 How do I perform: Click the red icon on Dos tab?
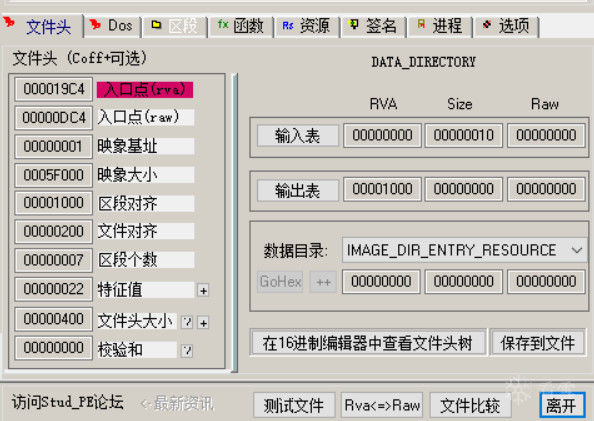coord(95,25)
